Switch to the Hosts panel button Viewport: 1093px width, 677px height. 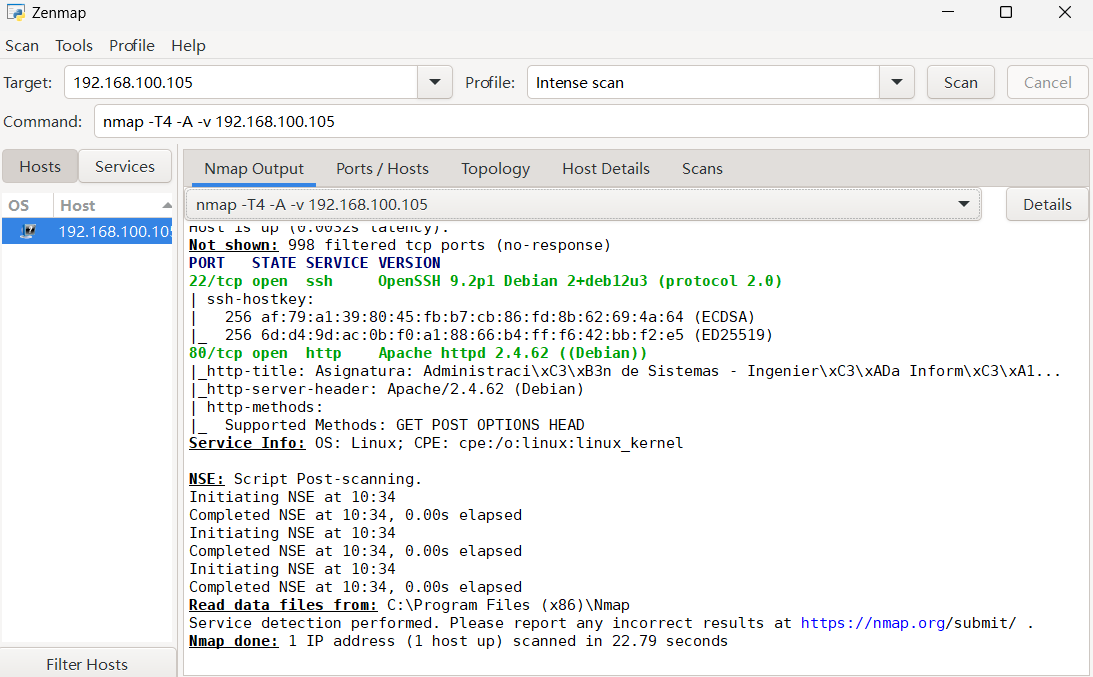40,167
